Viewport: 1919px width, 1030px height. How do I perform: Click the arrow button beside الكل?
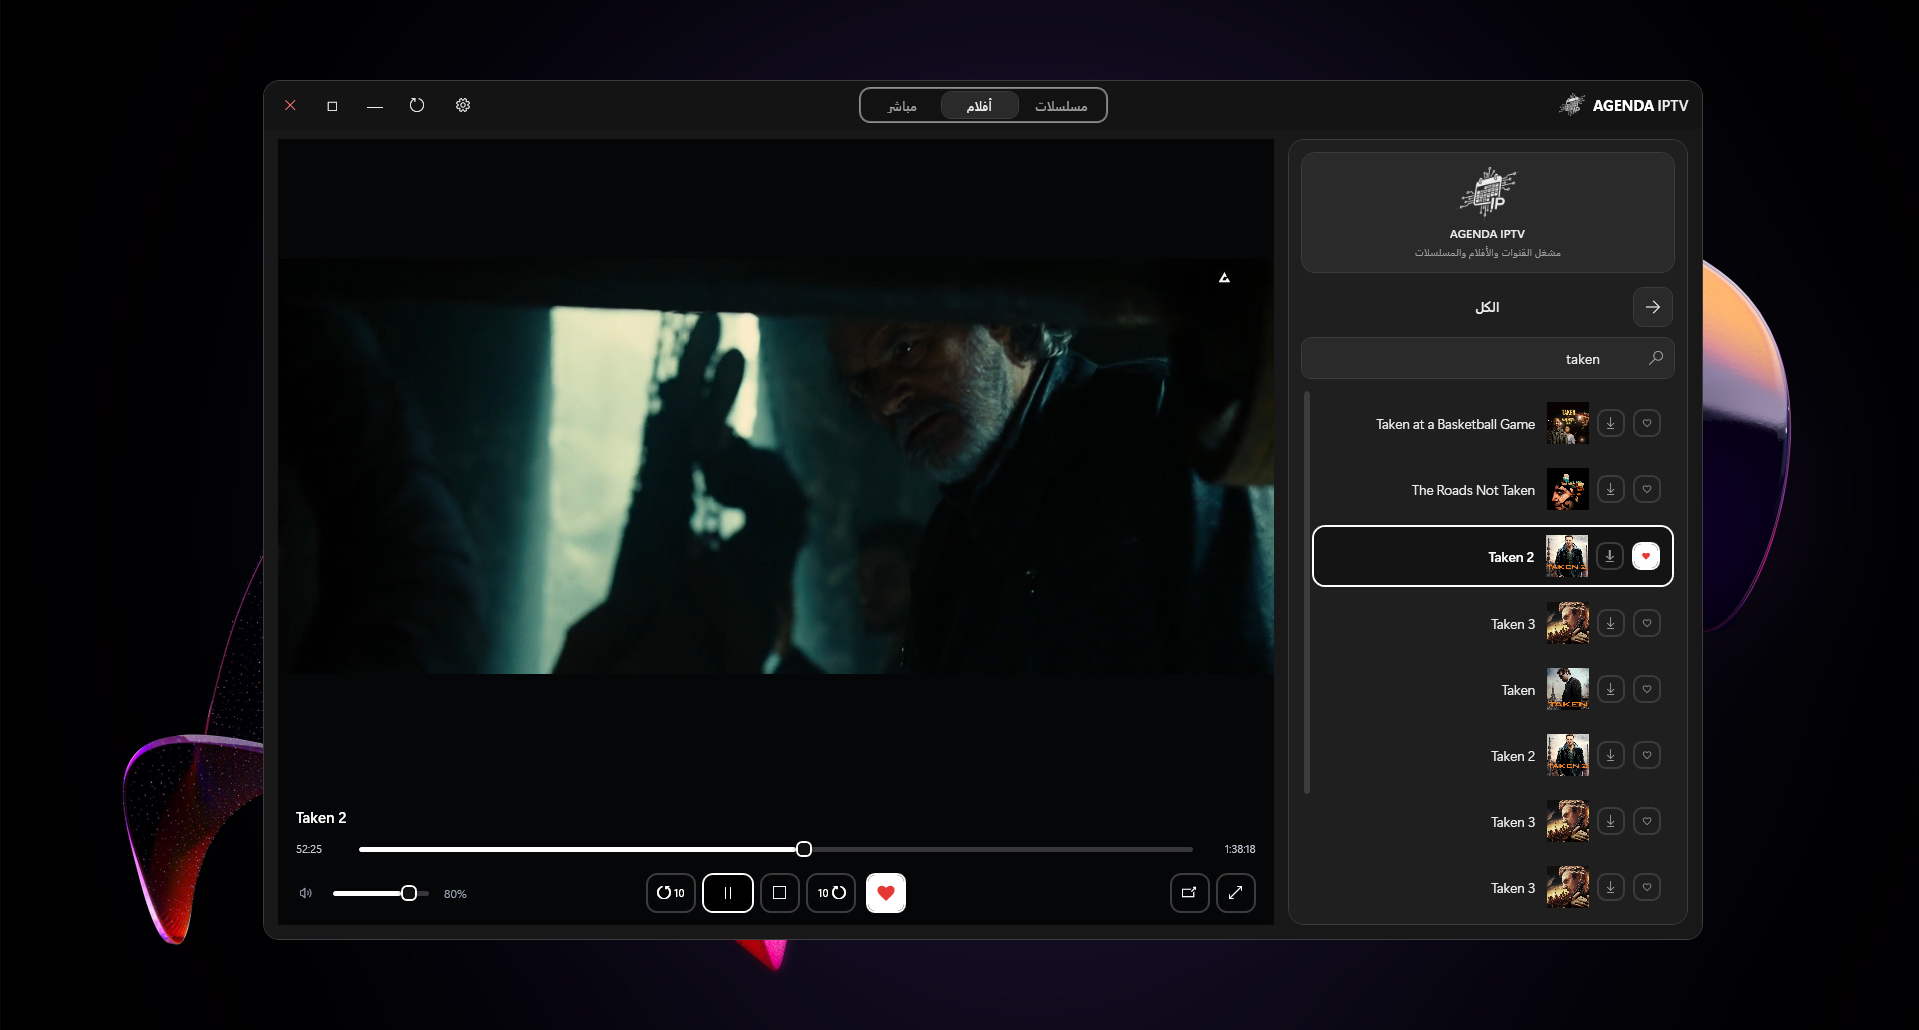1653,307
